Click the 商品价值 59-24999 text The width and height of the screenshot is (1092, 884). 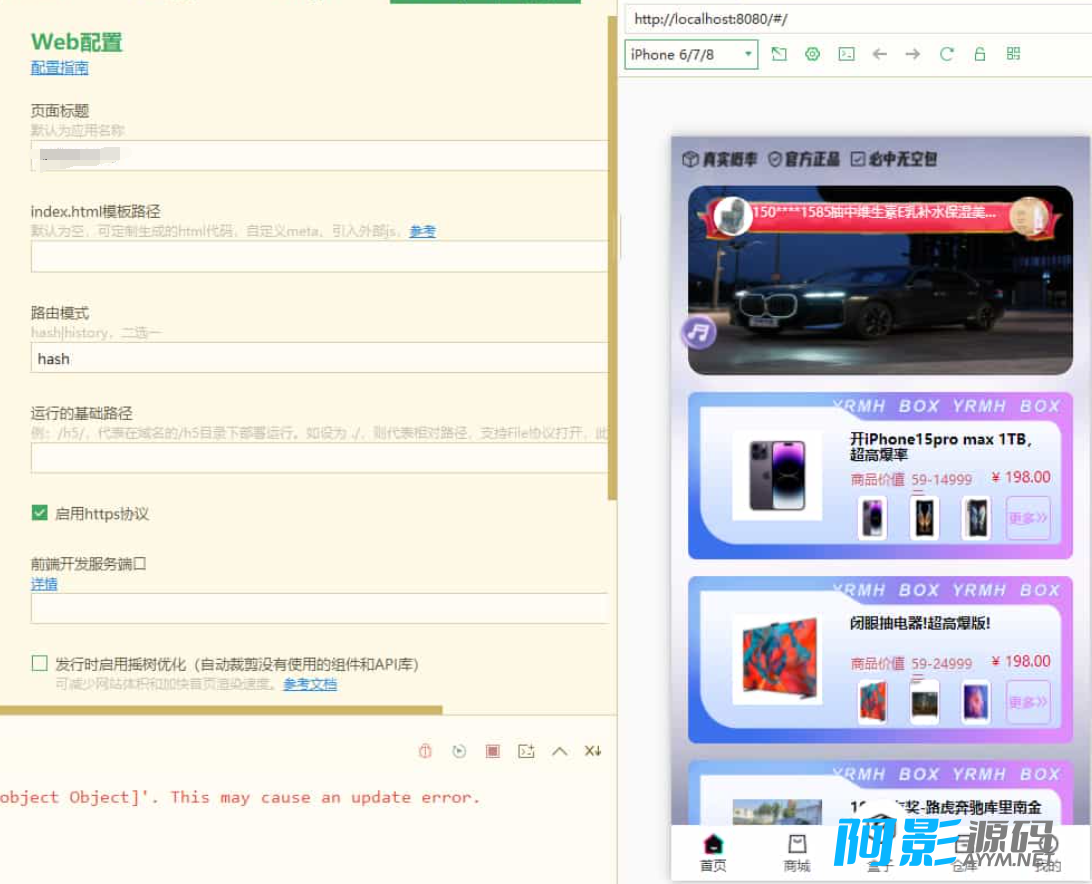pyautogui.click(x=911, y=663)
